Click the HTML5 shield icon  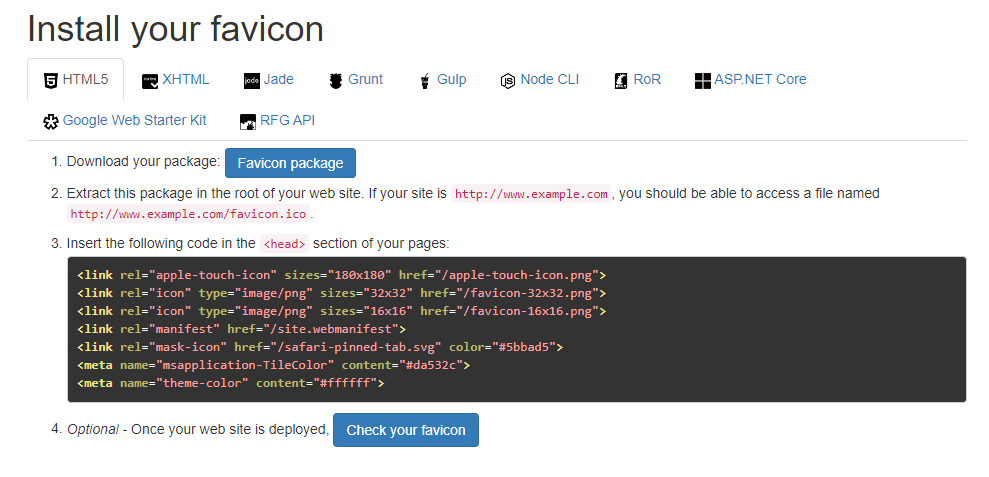coord(51,80)
